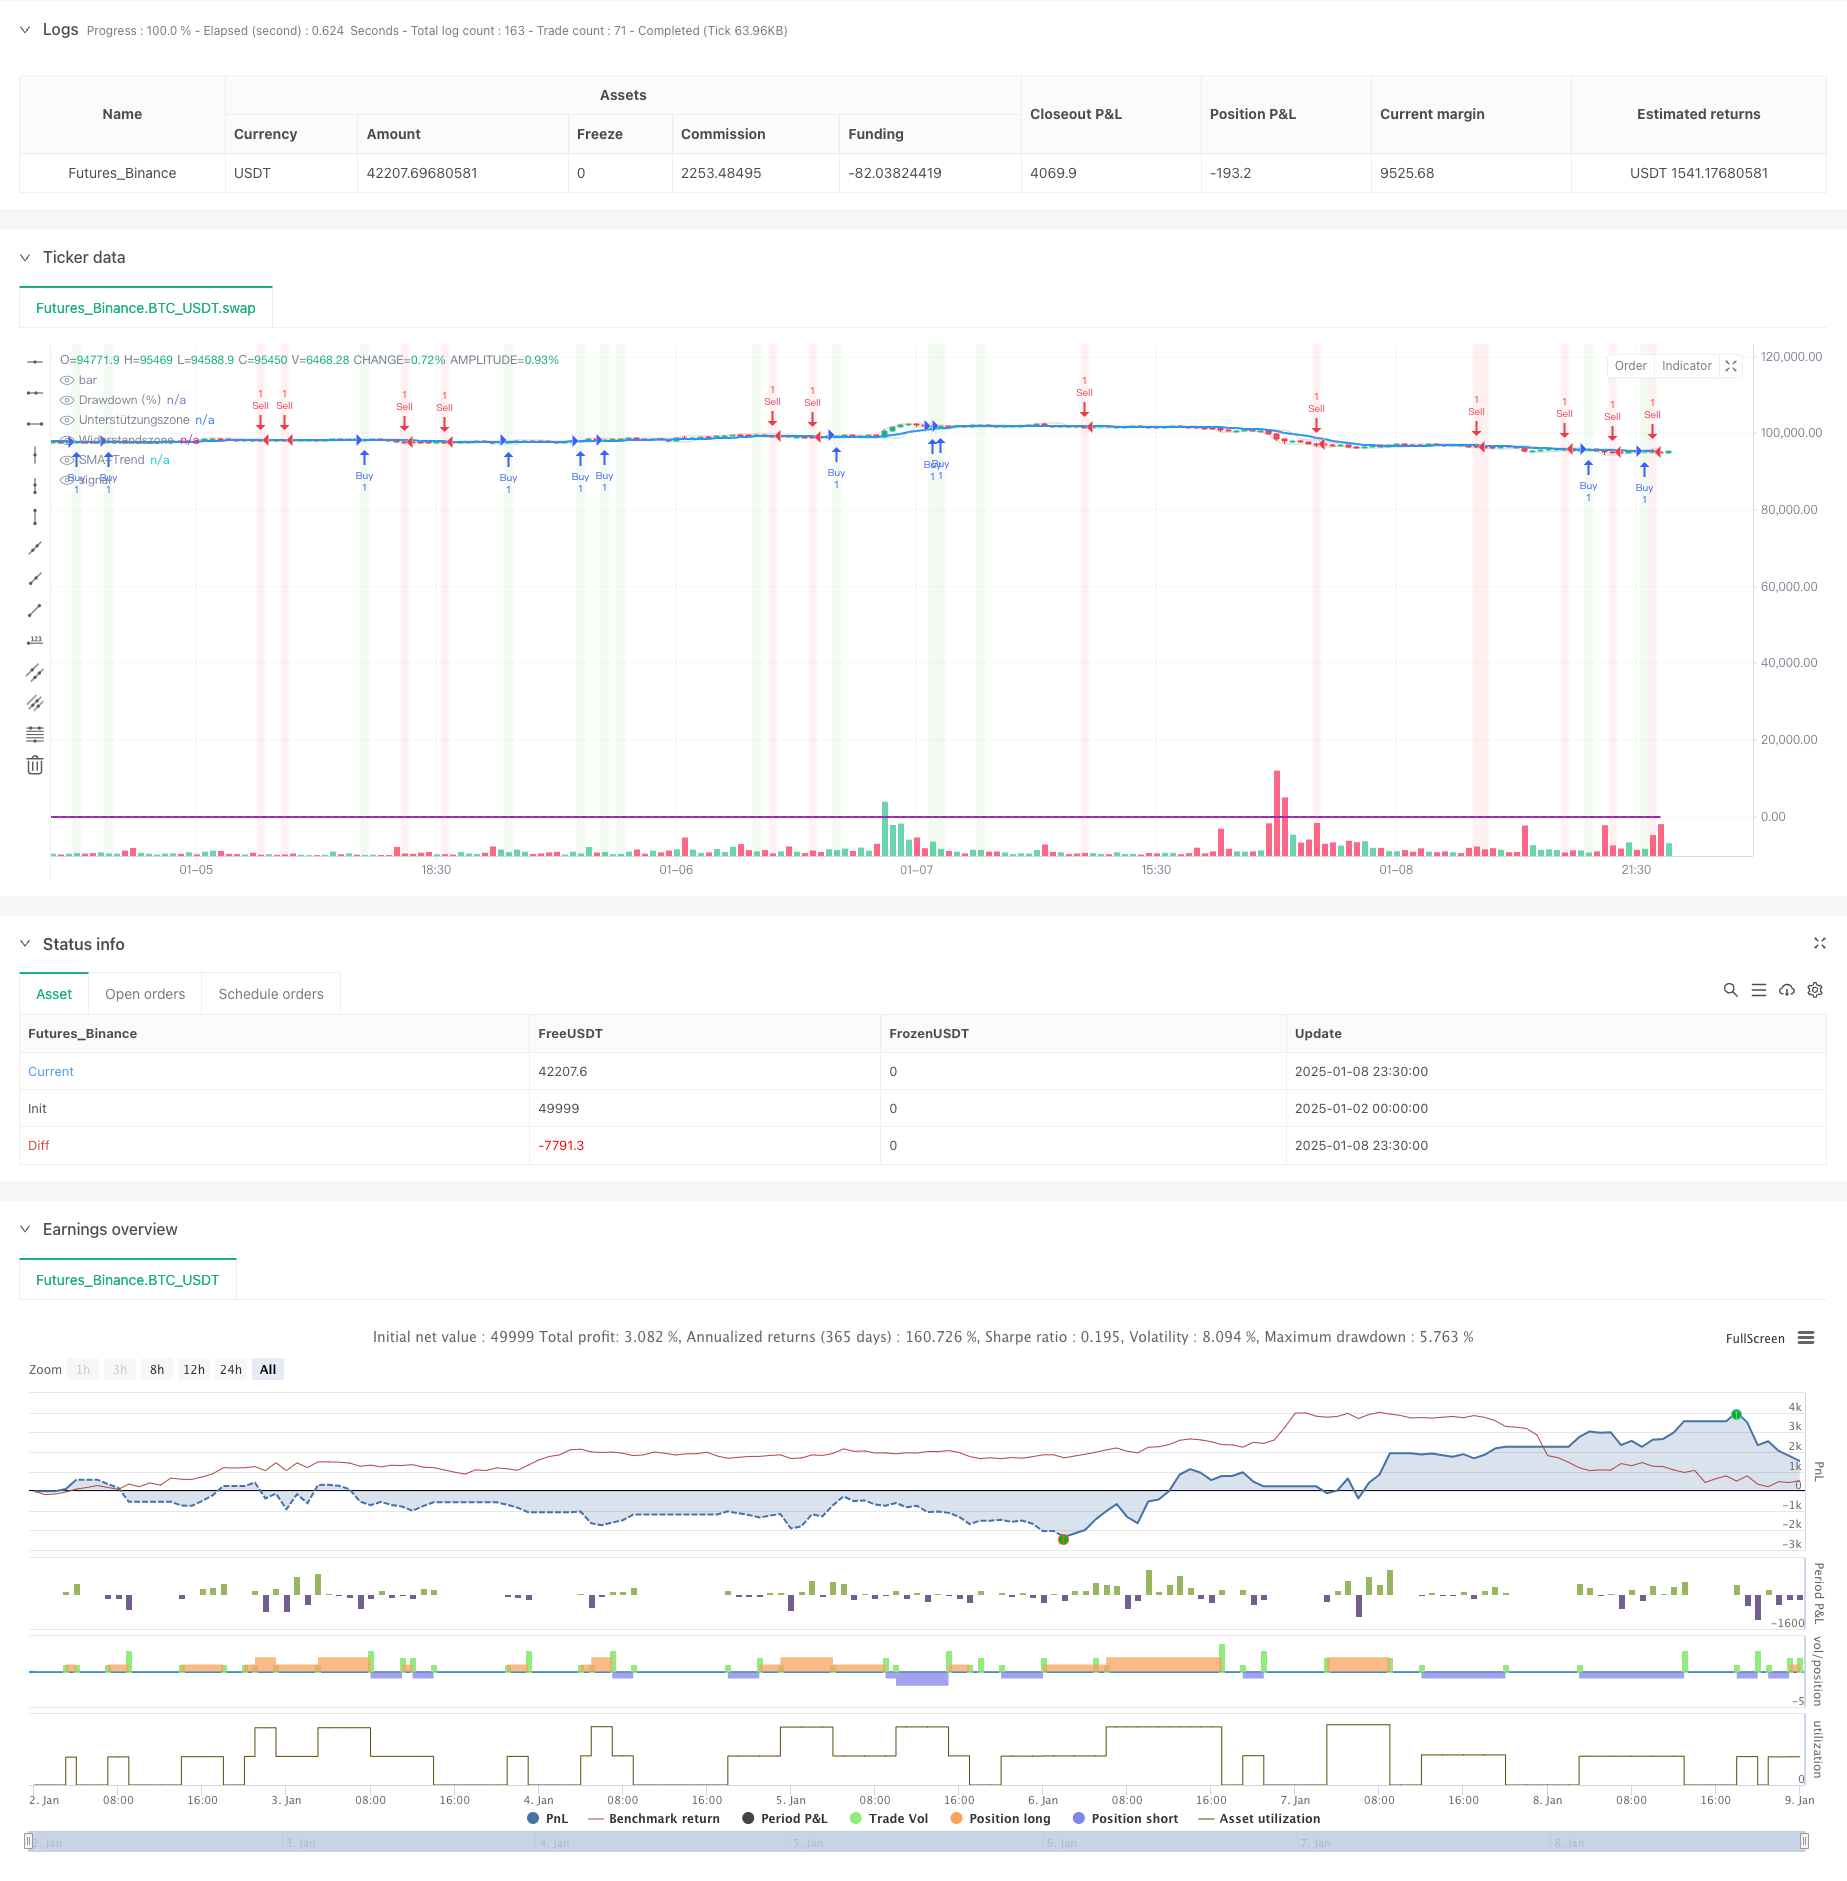
Task: Toggle PnL series in the legend
Action: pyautogui.click(x=547, y=1818)
